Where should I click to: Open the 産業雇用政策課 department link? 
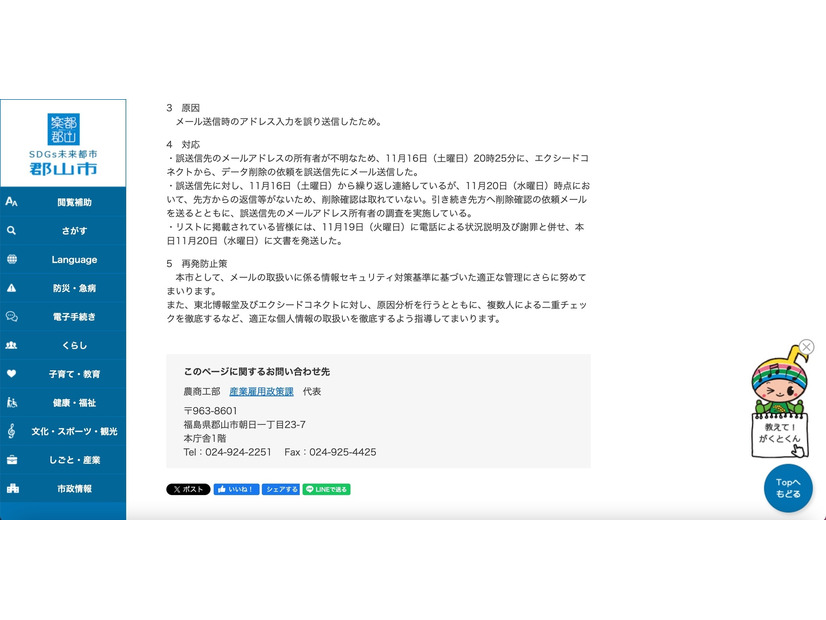click(261, 391)
